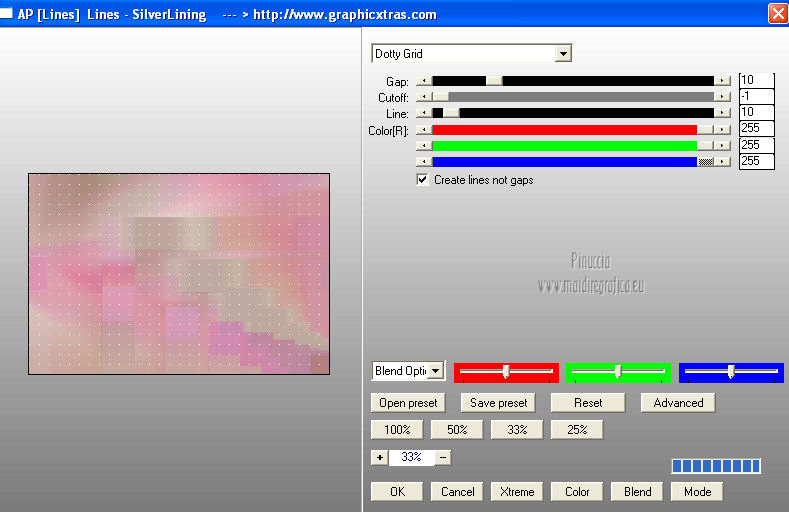Click the plus zoom in button
Image resolution: width=789 pixels, height=512 pixels.
[x=379, y=458]
